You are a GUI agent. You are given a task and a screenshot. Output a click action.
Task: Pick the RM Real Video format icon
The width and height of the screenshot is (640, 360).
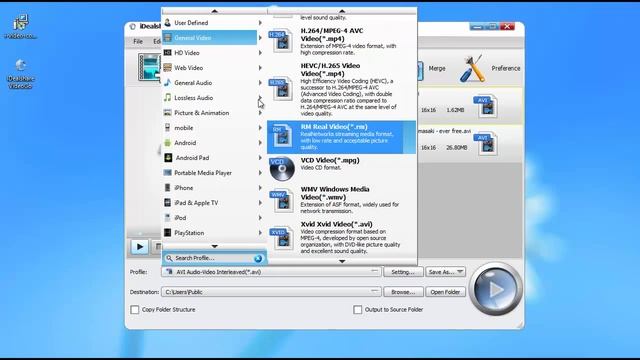[281, 136]
